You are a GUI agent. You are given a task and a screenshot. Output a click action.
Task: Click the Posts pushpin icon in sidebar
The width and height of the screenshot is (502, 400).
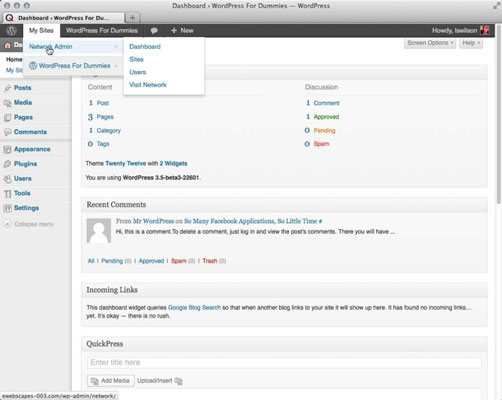pyautogui.click(x=7, y=88)
